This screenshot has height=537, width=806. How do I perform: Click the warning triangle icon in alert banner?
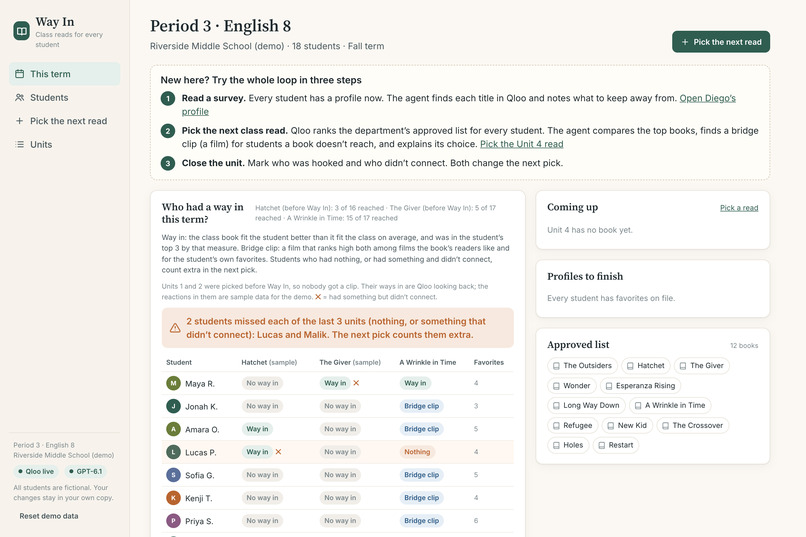click(x=175, y=328)
